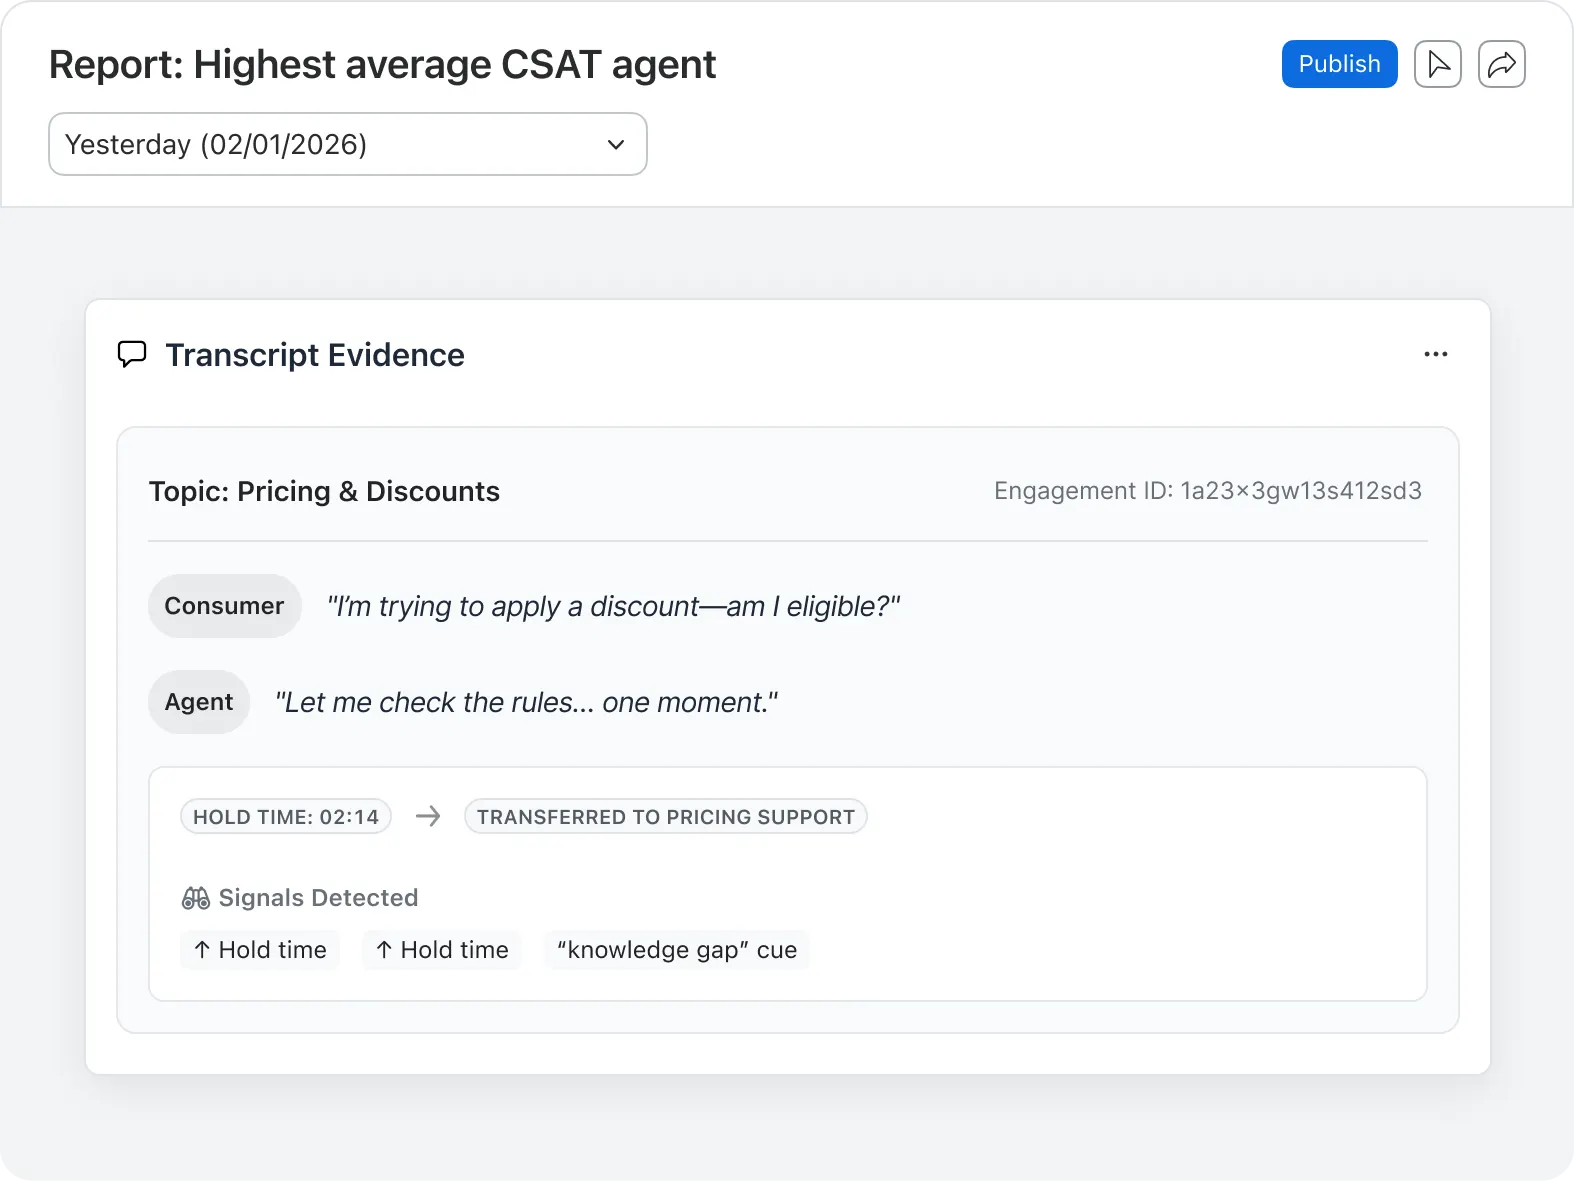Click the Agent speaker label
Image resolution: width=1574 pixels, height=1181 pixels.
199,702
